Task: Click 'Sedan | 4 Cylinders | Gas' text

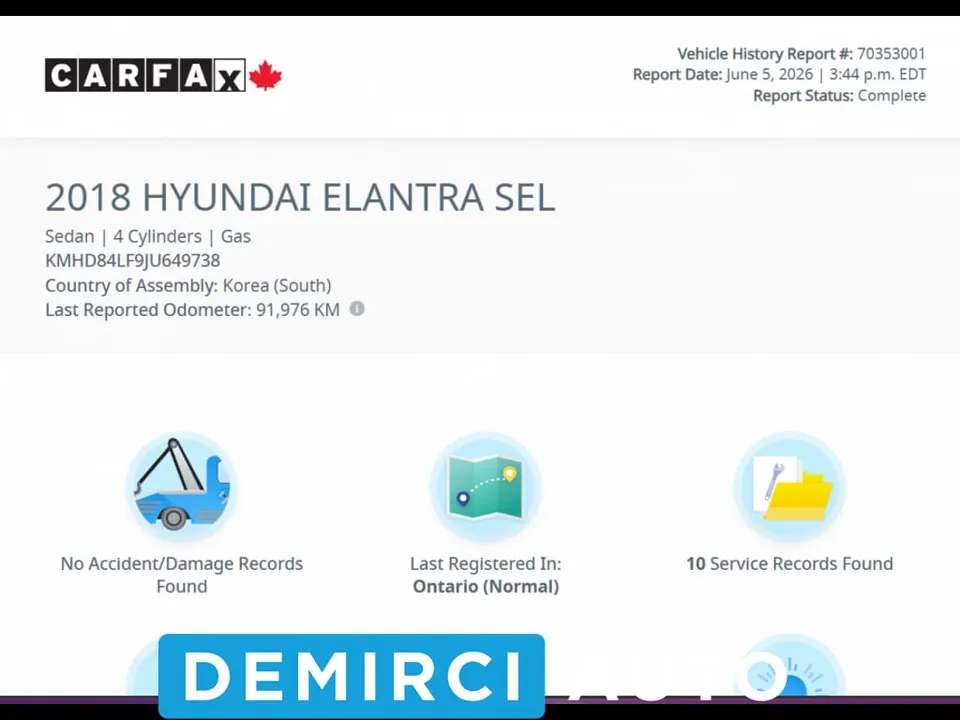Action: pyautogui.click(x=148, y=236)
